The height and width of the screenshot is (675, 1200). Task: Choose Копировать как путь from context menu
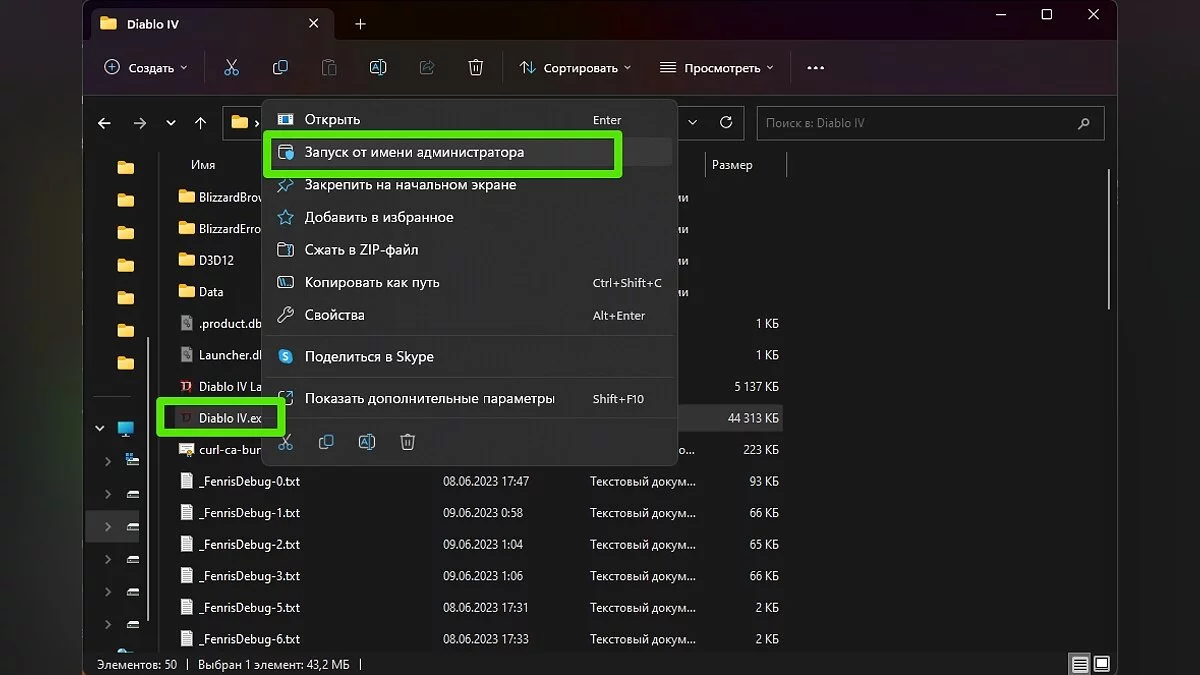(x=372, y=283)
